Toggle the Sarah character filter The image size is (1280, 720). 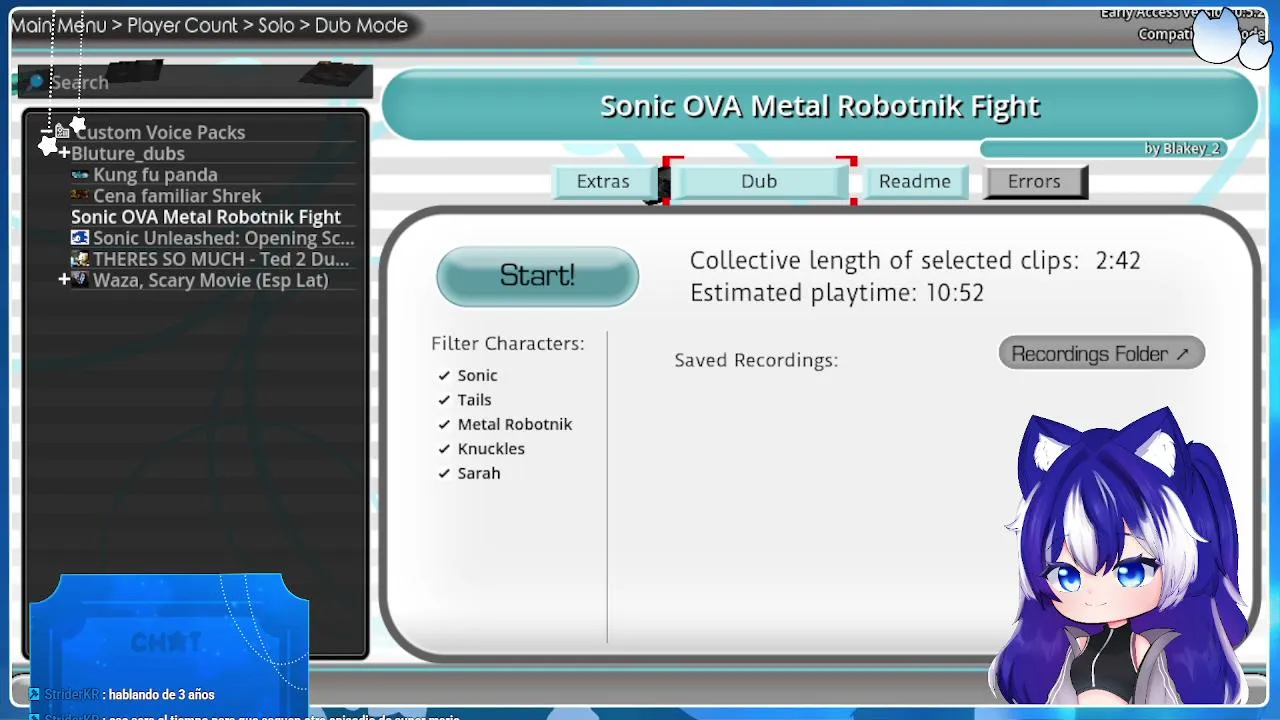[x=444, y=474]
